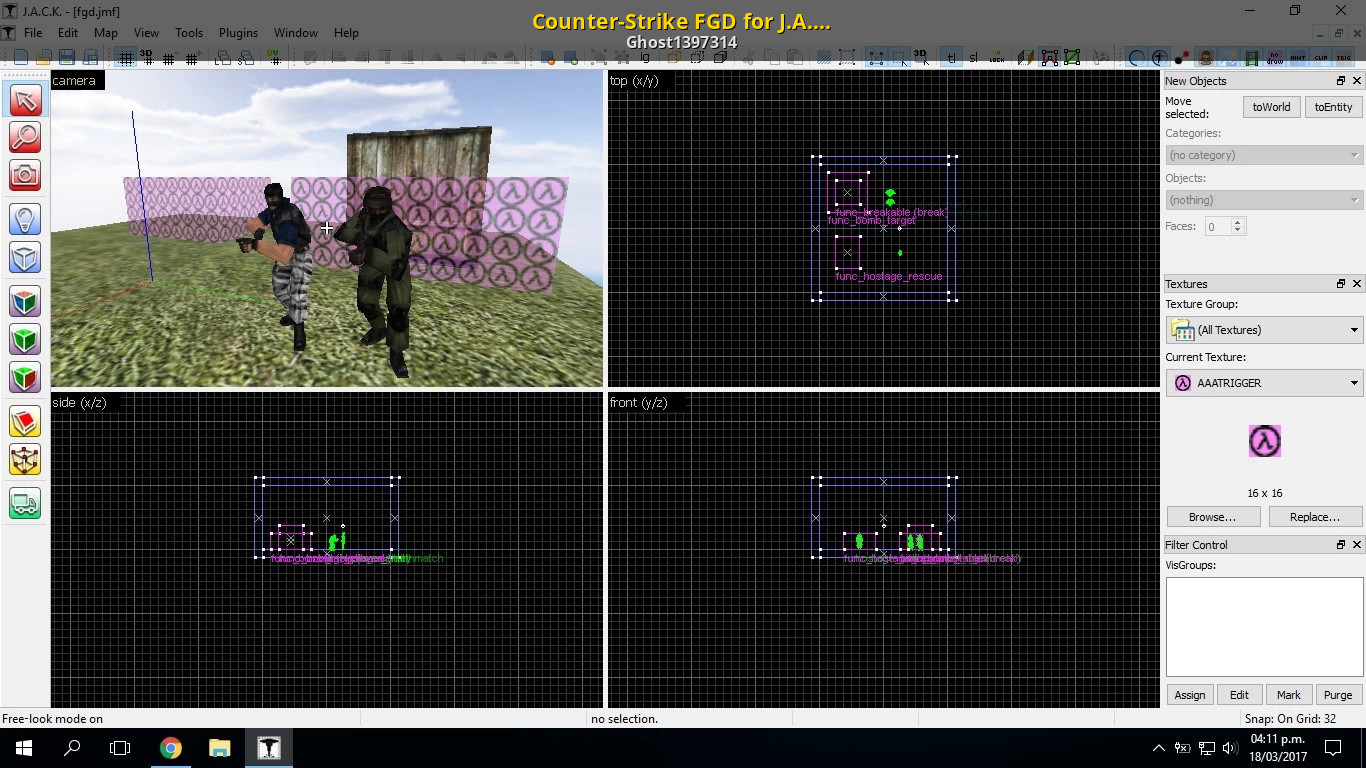Image resolution: width=1366 pixels, height=768 pixels.
Task: Toggle scale lock (sl)
Action: pos(973,58)
